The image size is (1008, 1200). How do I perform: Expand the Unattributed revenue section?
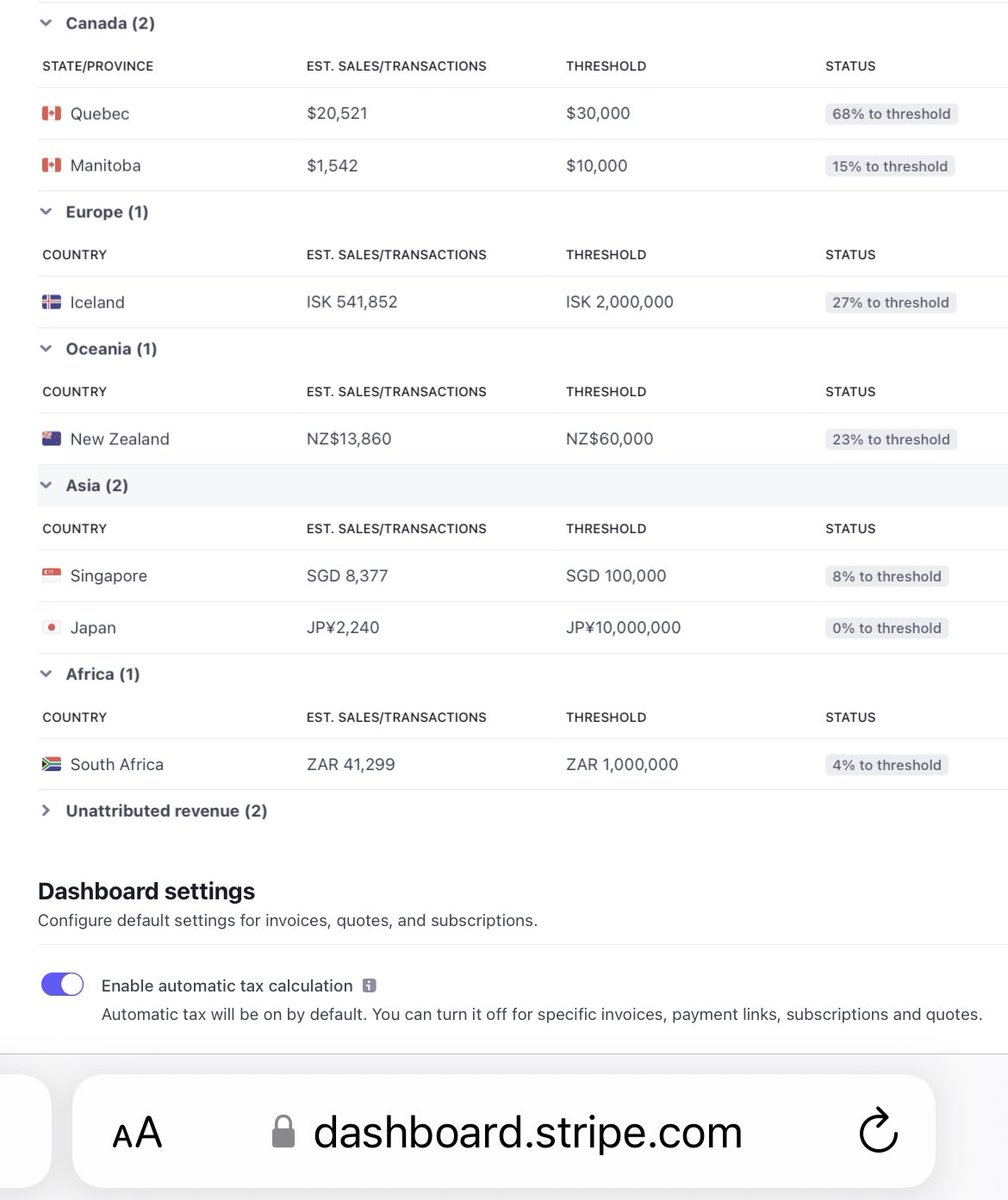(x=46, y=811)
